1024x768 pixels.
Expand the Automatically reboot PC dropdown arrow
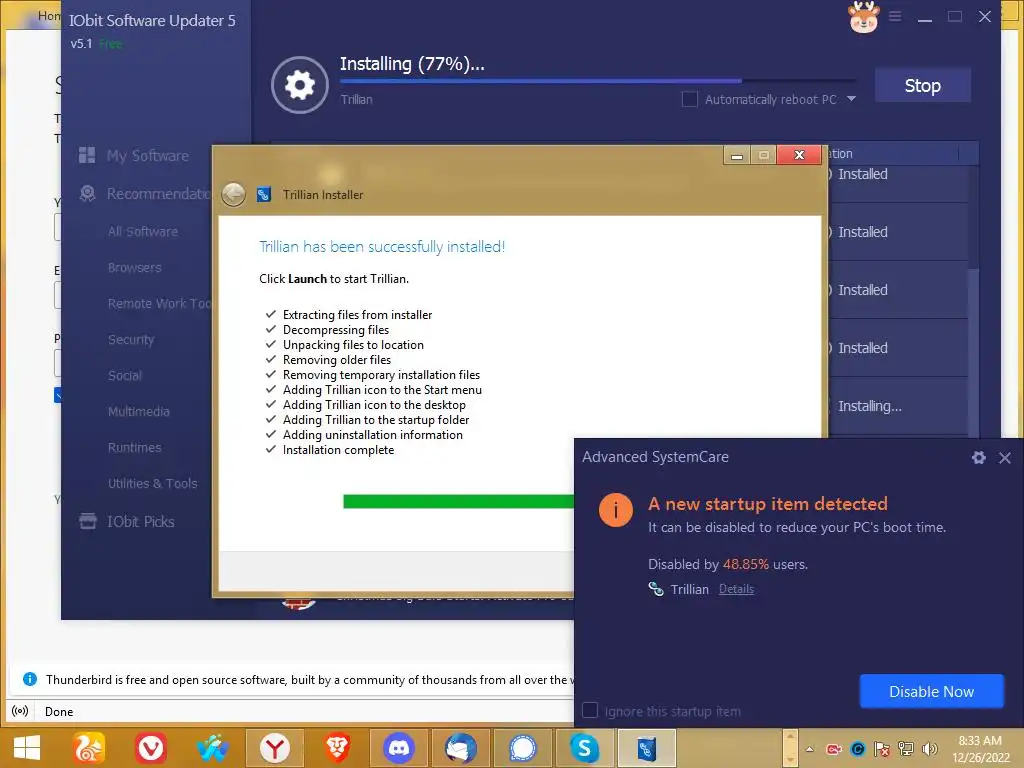(x=851, y=99)
